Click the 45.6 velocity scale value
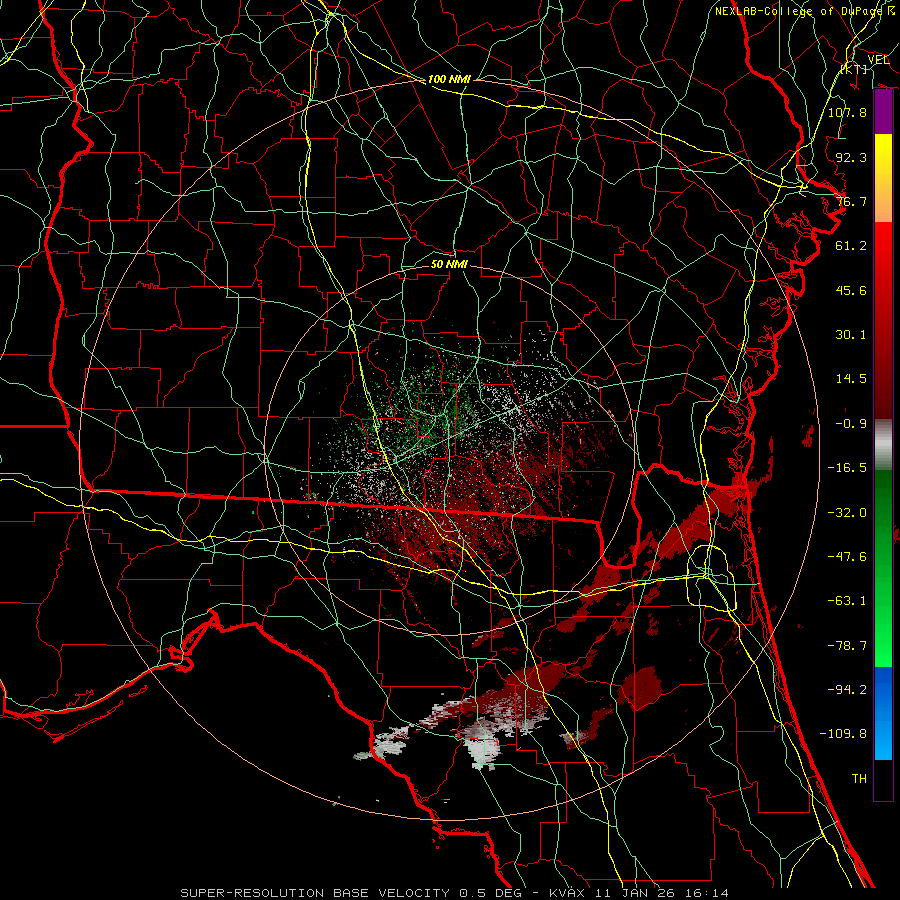 click(x=851, y=290)
